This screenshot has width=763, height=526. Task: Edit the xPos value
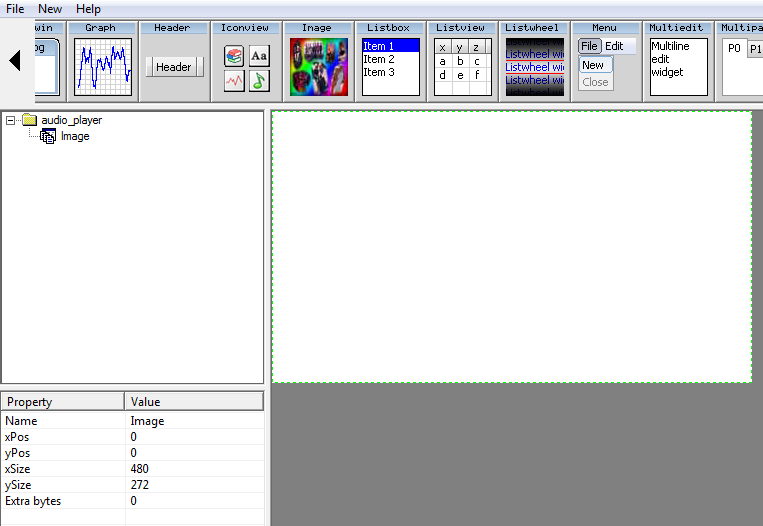pos(195,436)
